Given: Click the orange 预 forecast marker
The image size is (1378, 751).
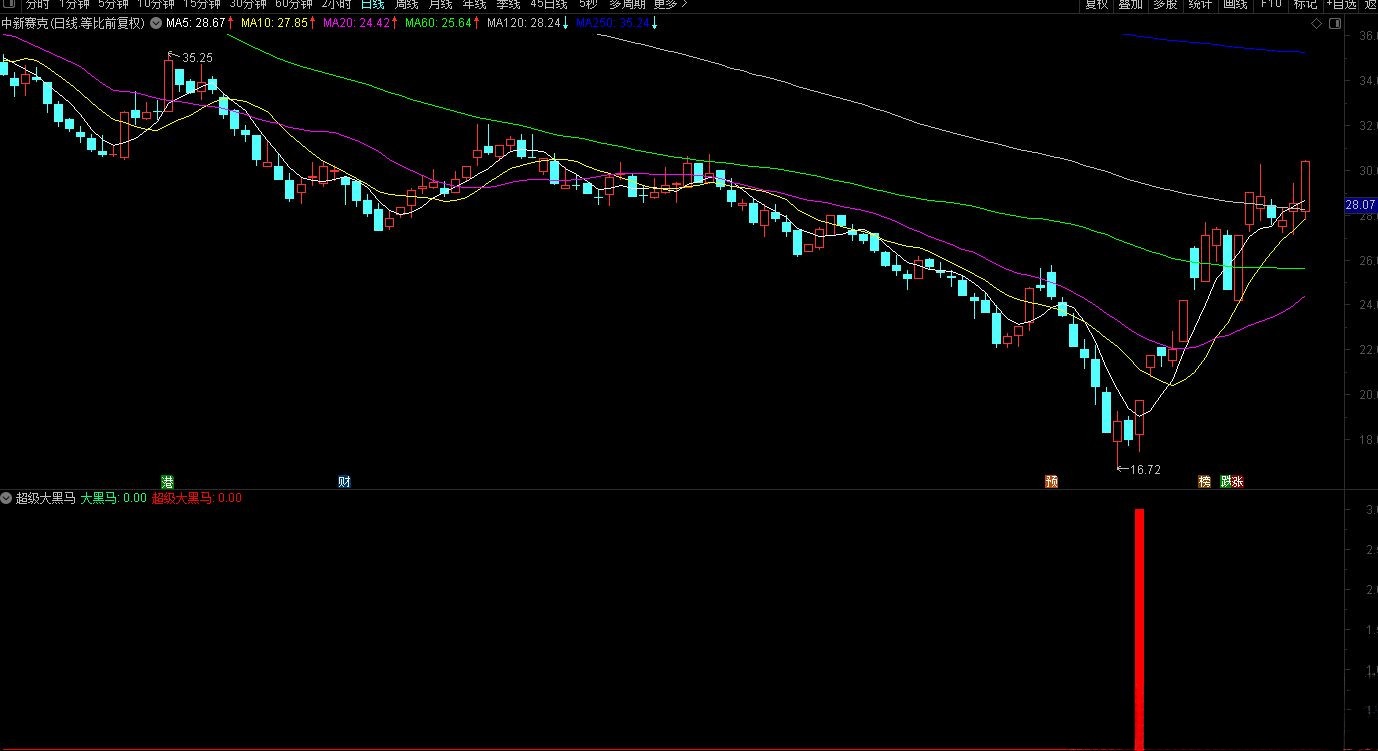Looking at the screenshot, I should tap(1051, 481).
